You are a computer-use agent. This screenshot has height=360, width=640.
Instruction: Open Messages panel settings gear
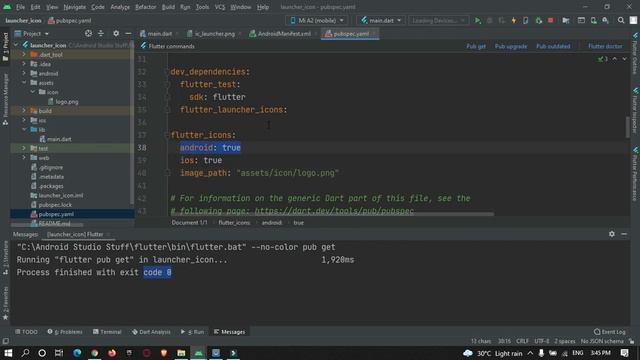[611, 234]
